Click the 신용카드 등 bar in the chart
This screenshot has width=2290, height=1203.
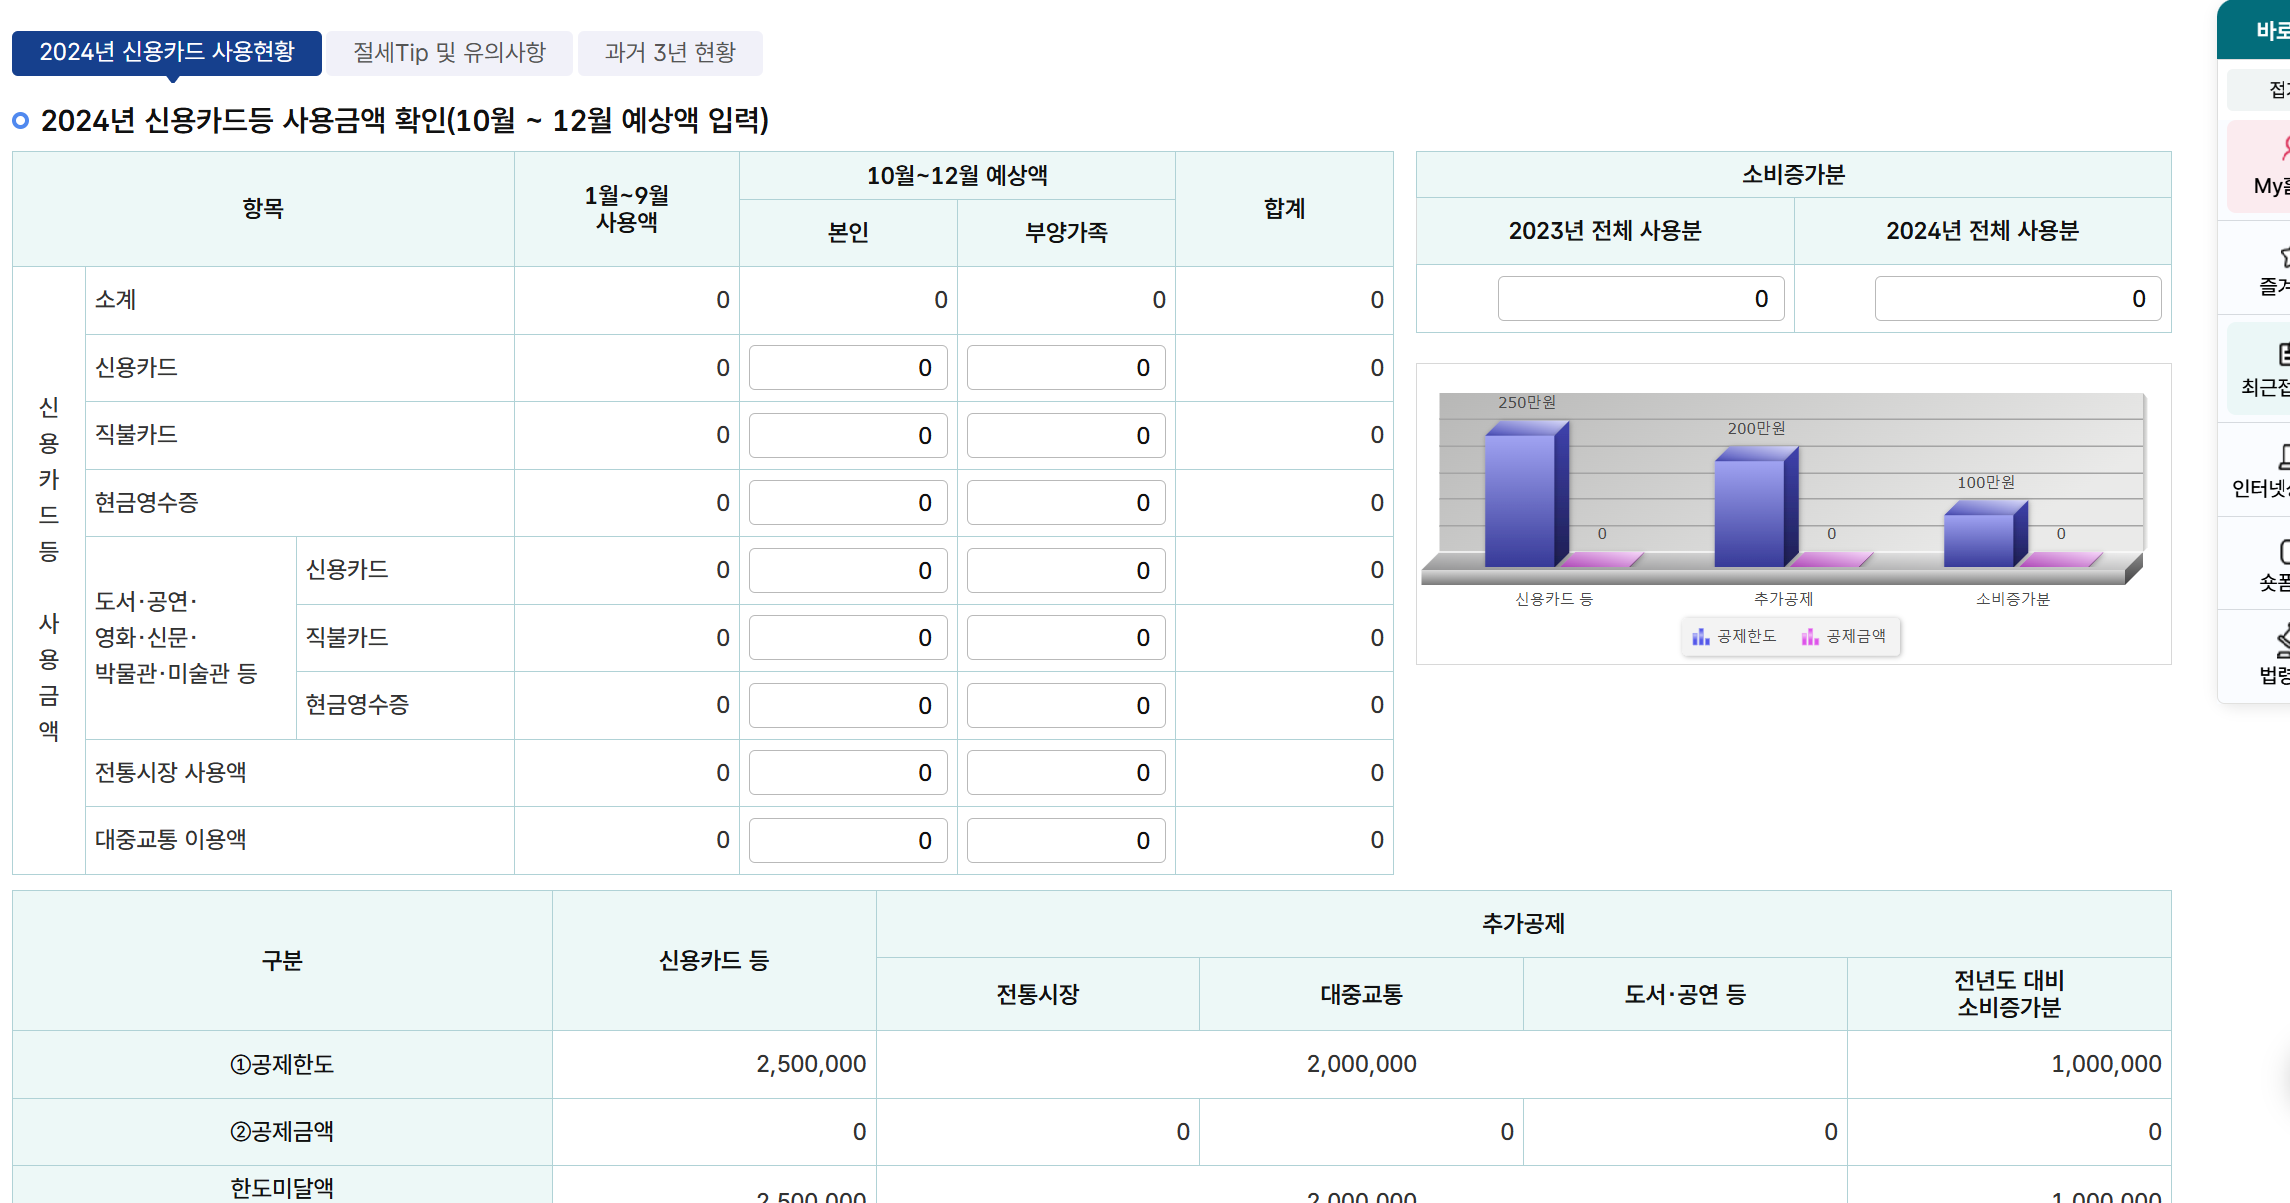click(x=1524, y=490)
